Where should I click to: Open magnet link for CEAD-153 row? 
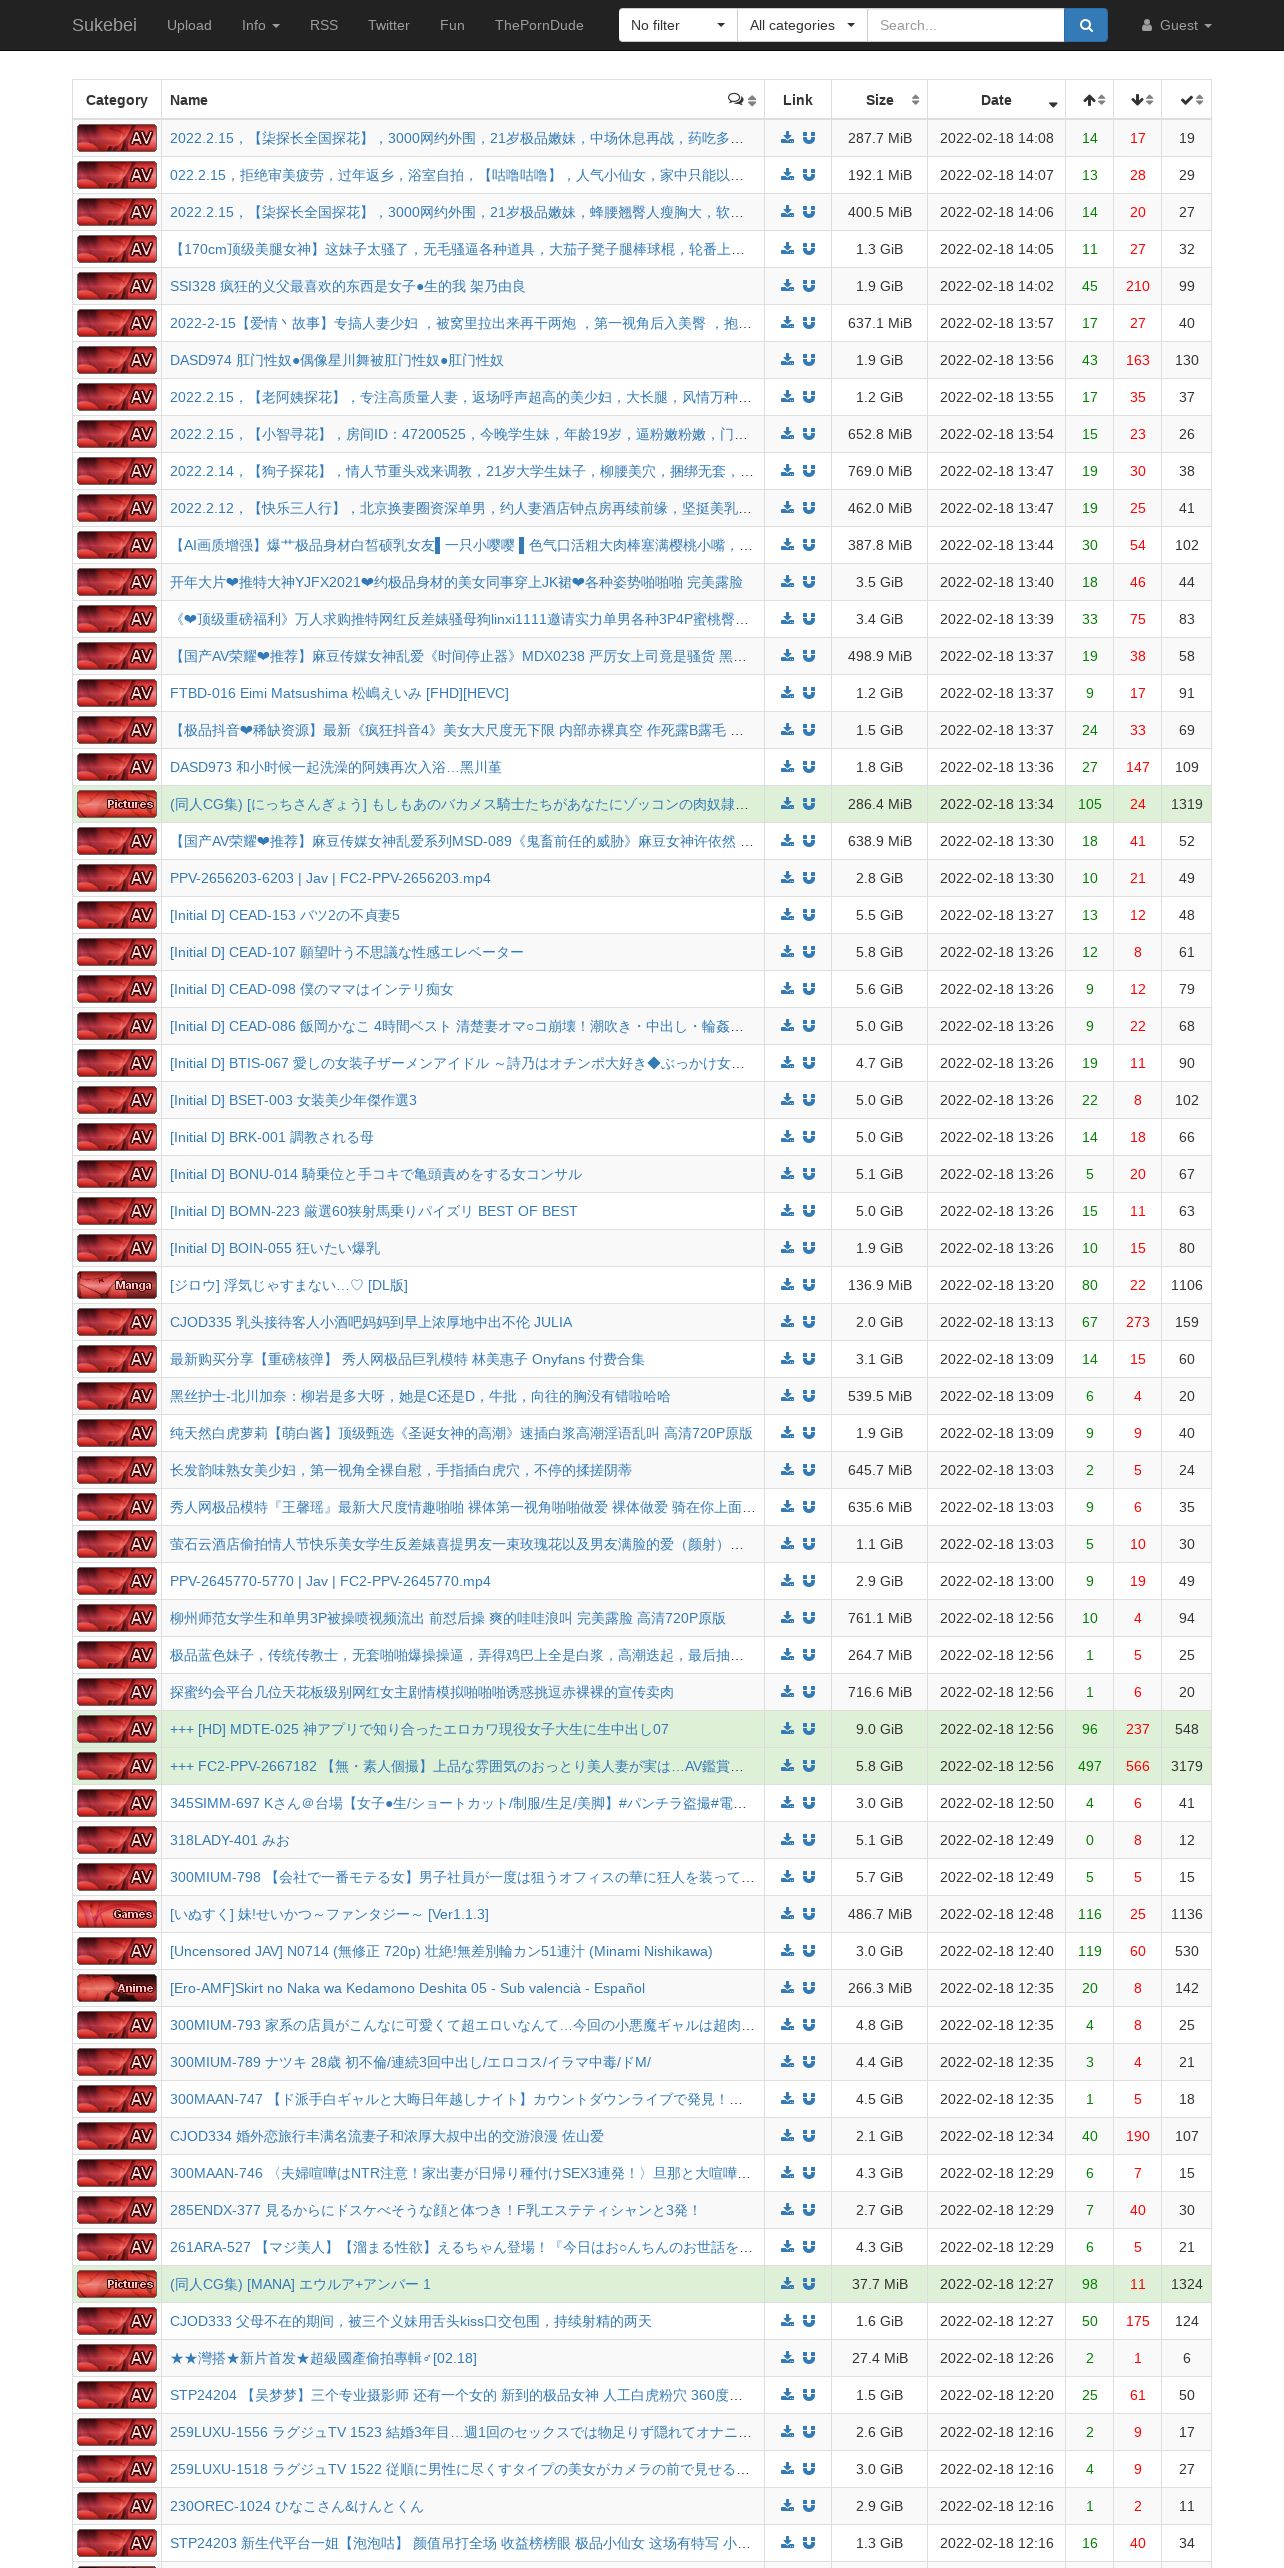809,915
